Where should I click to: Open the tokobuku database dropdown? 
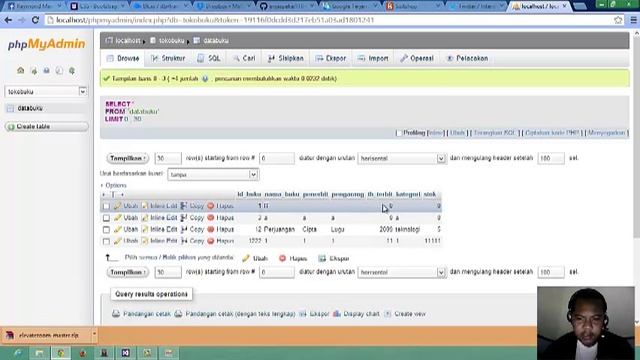coord(46,91)
